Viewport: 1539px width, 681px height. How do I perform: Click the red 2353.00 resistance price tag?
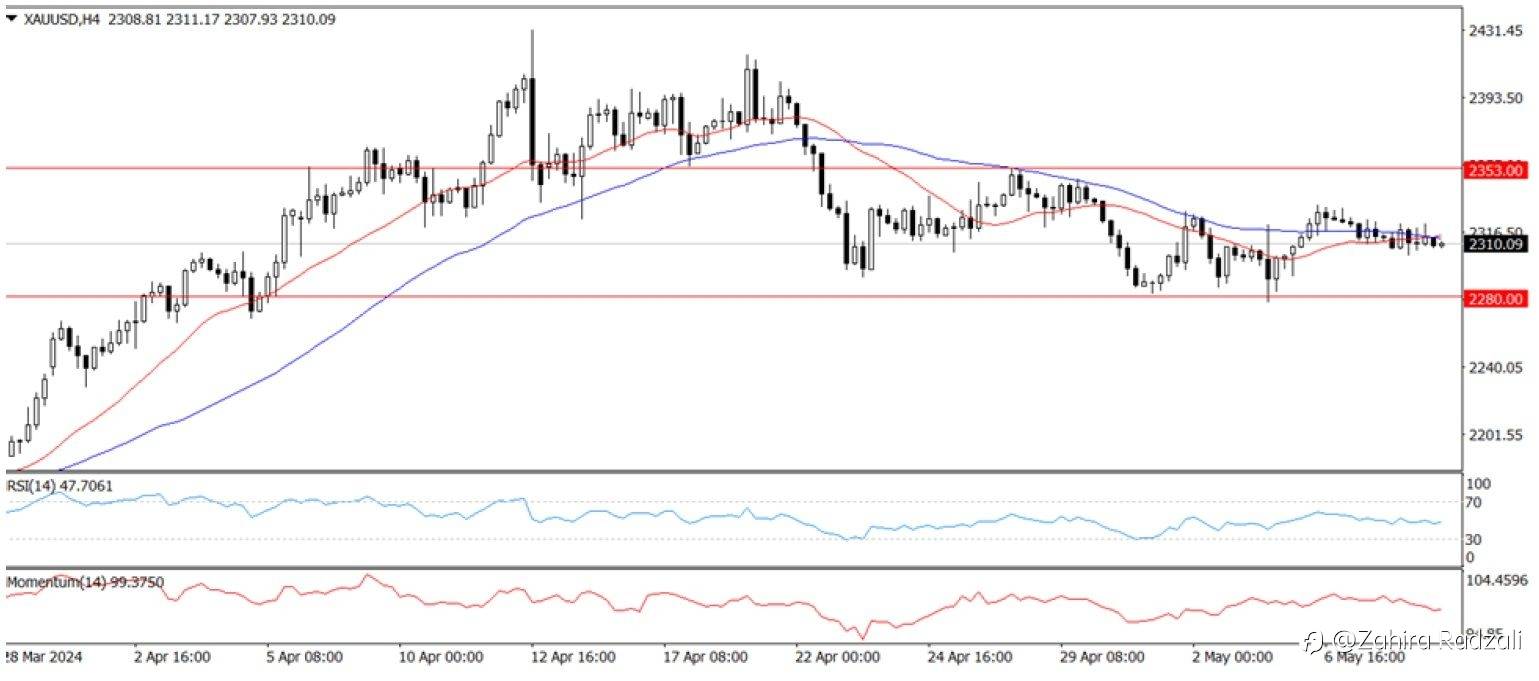[1496, 170]
